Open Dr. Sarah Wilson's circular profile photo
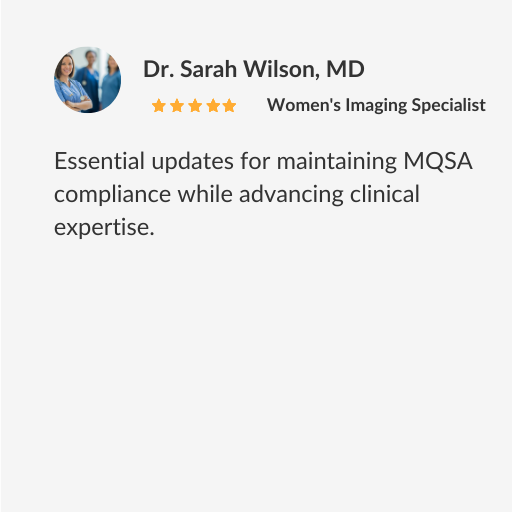512x512 pixels. tap(88, 80)
